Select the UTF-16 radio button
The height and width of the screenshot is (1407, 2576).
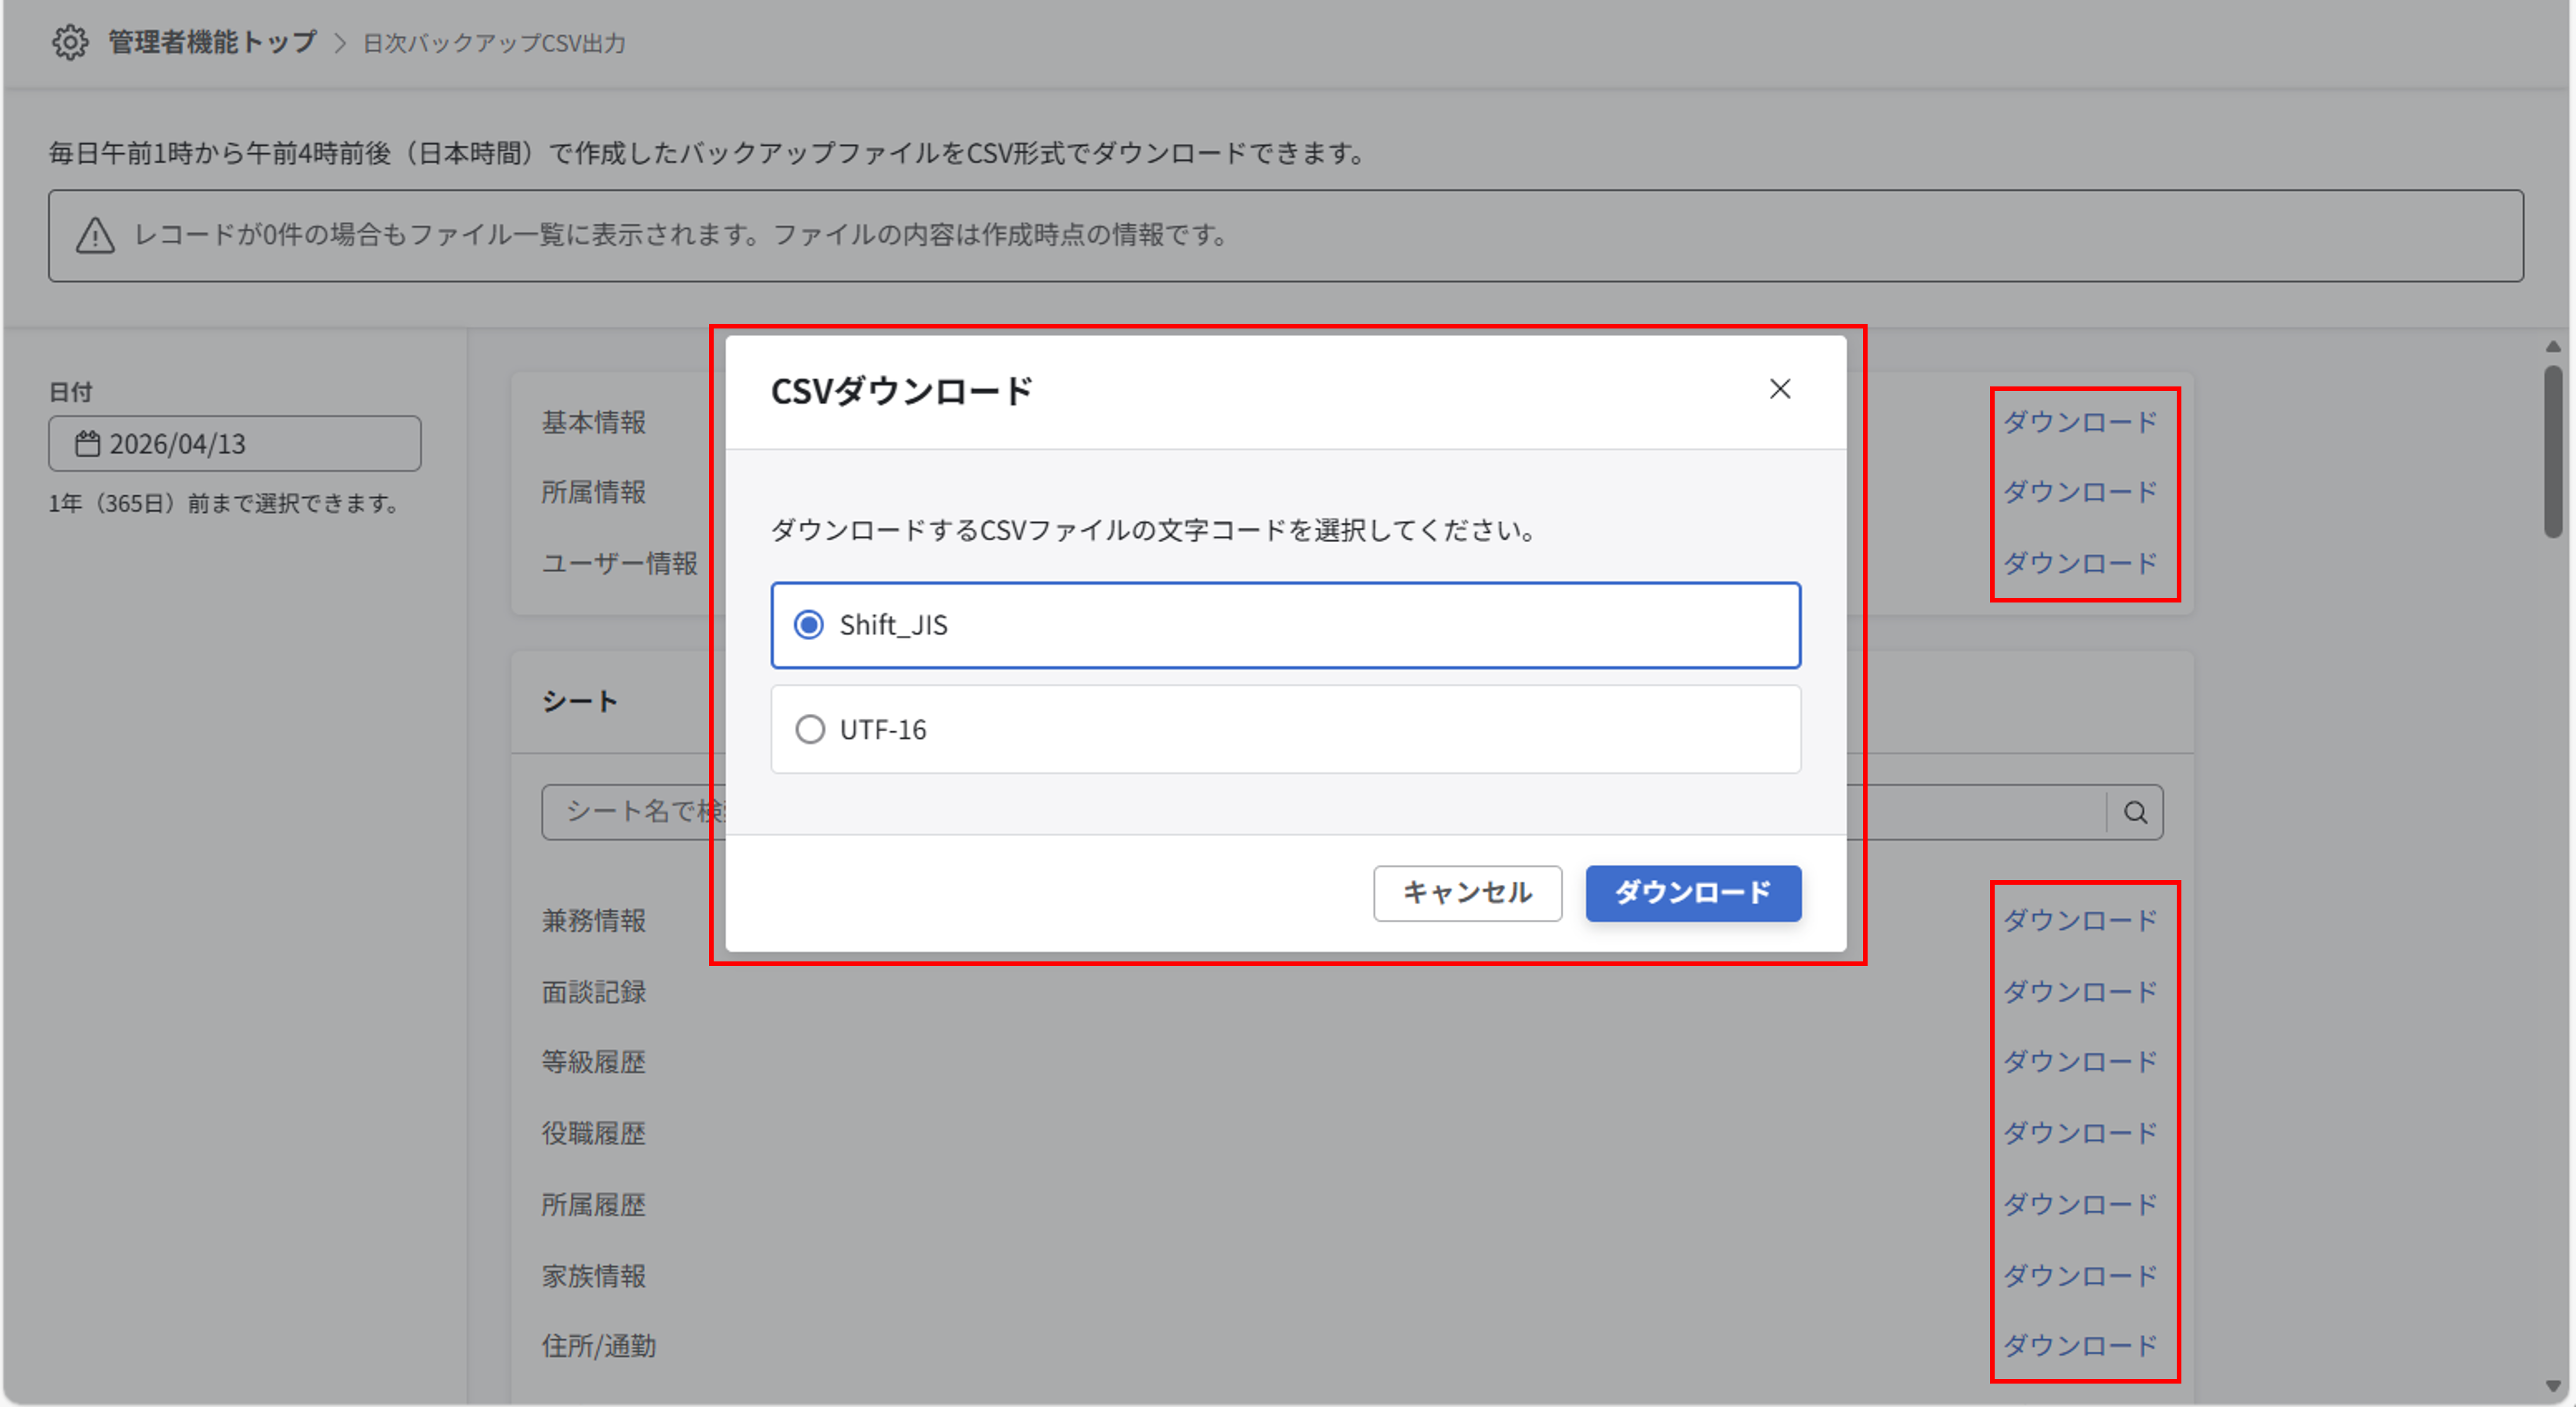point(810,729)
